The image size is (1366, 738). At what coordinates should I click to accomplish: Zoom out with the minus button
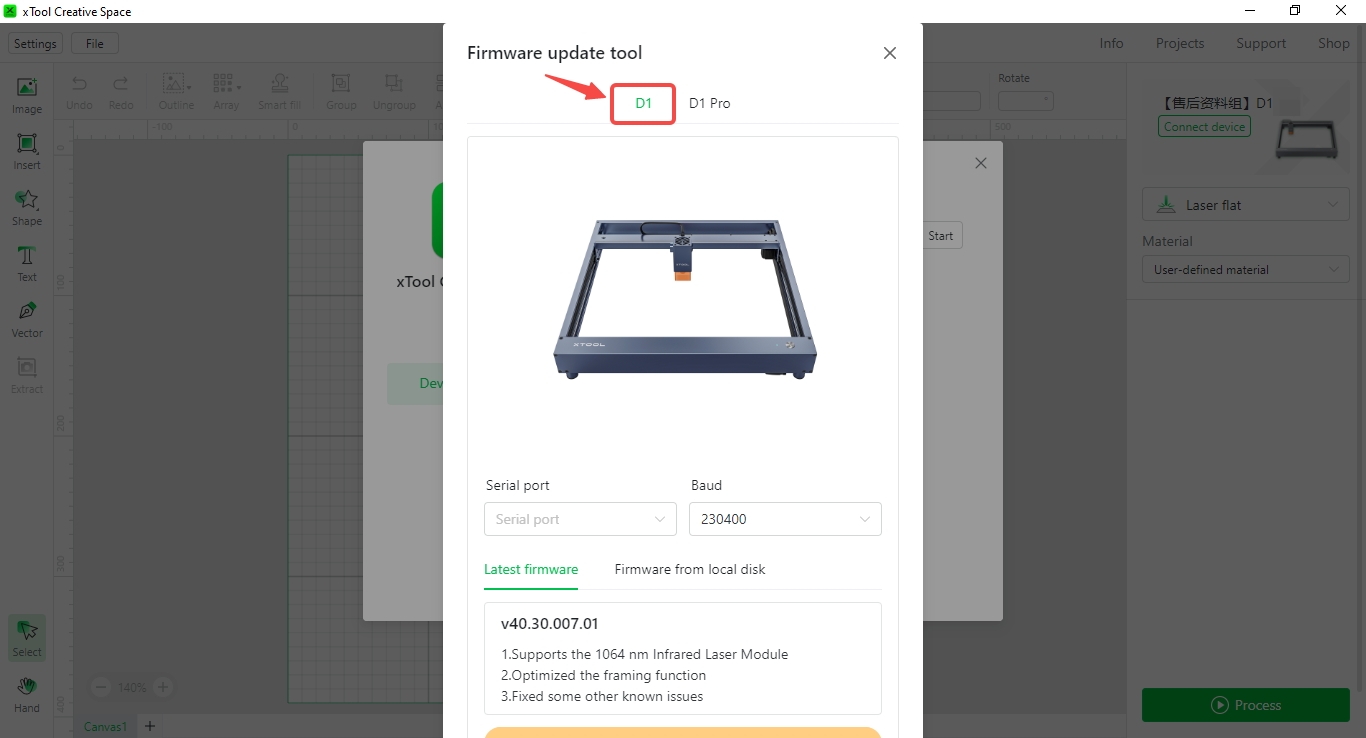click(x=101, y=687)
